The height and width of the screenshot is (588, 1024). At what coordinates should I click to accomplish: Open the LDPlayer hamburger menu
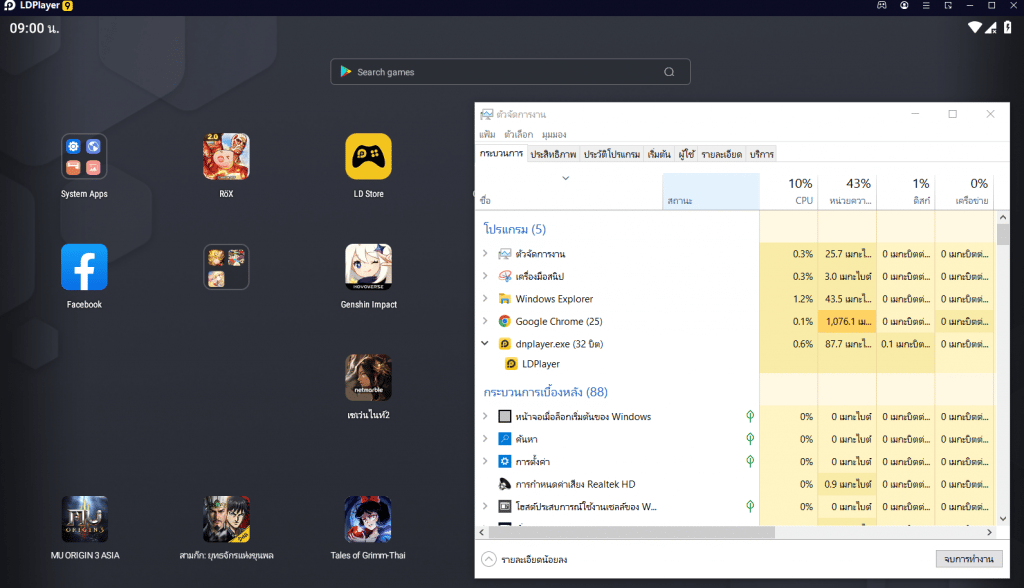[926, 5]
